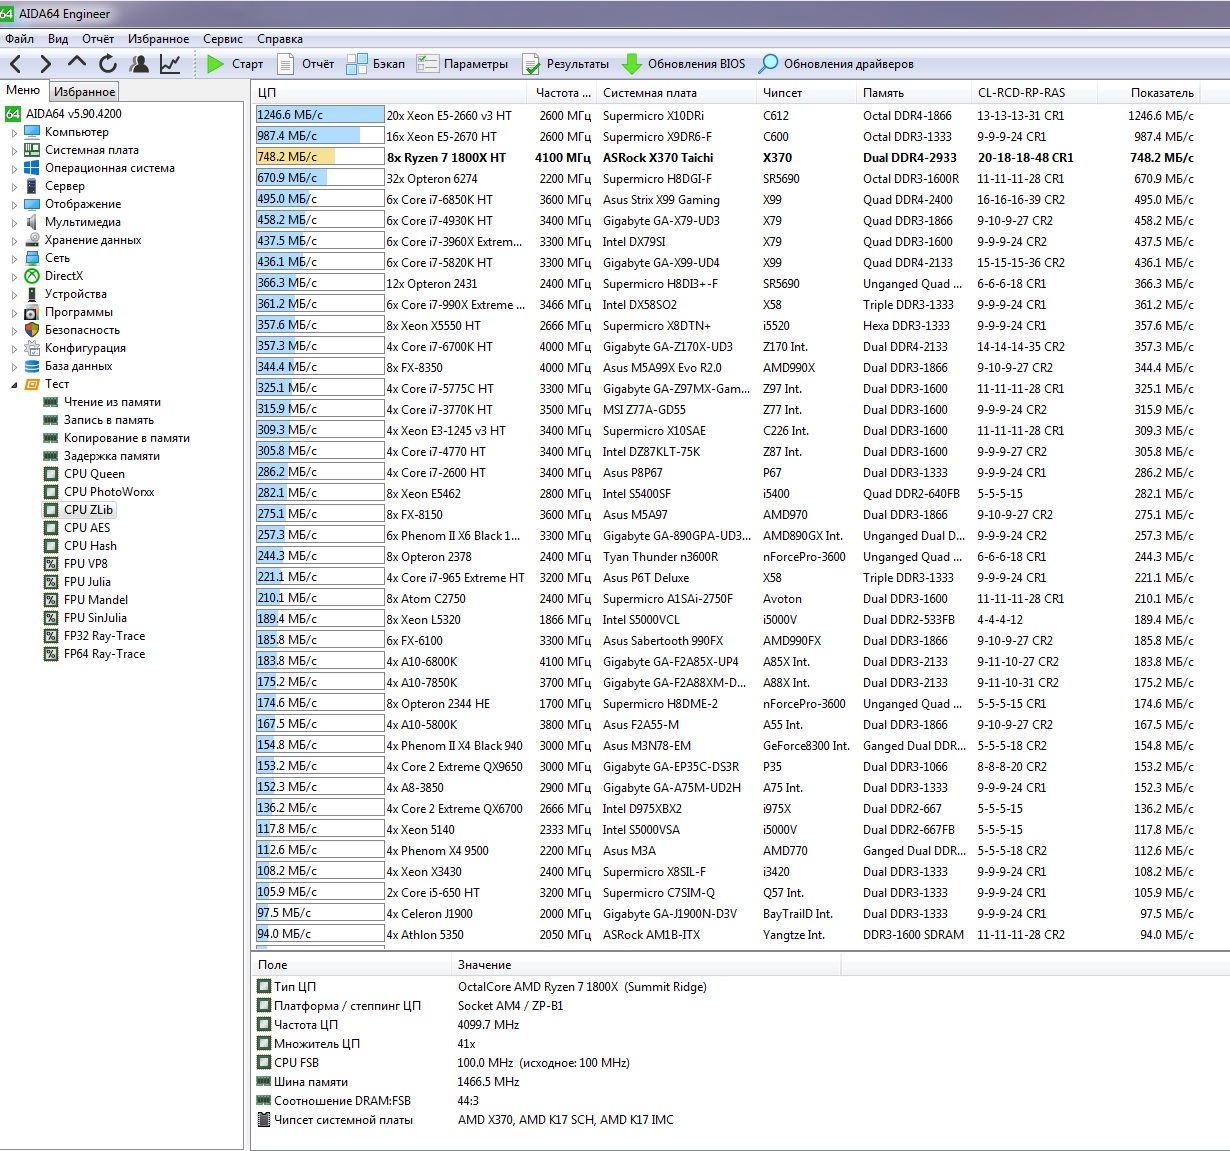Sort by the CL-RCD-RP-RAS column header
The image size is (1230, 1151).
[1034, 92]
